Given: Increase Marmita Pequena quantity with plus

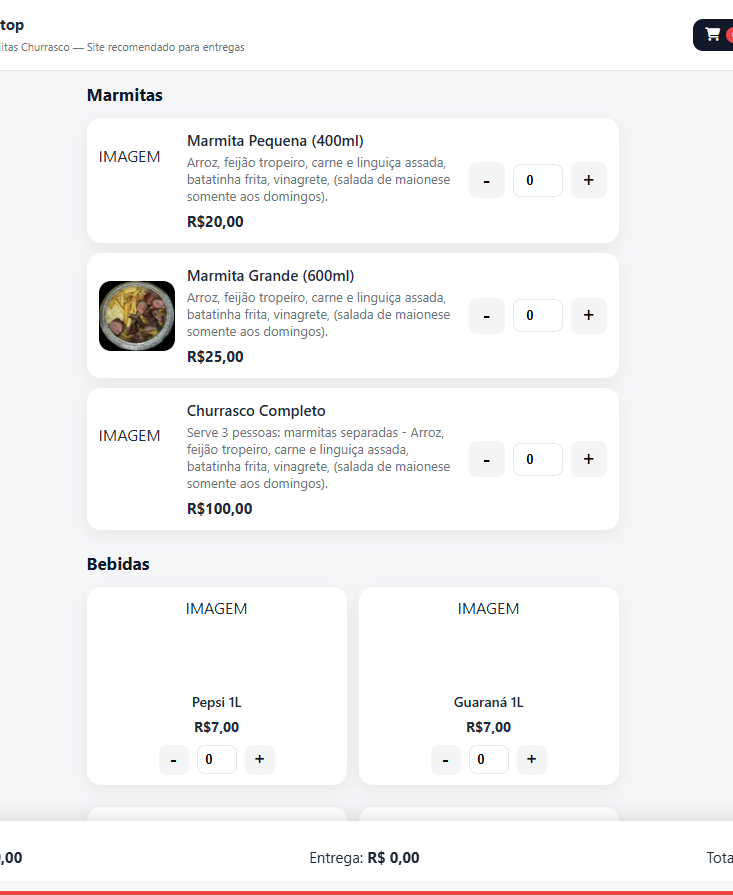Looking at the screenshot, I should tap(588, 180).
